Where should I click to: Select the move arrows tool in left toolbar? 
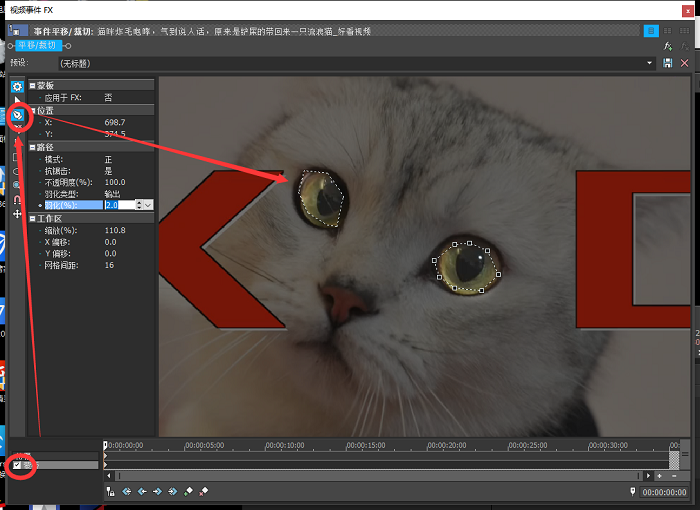17,214
